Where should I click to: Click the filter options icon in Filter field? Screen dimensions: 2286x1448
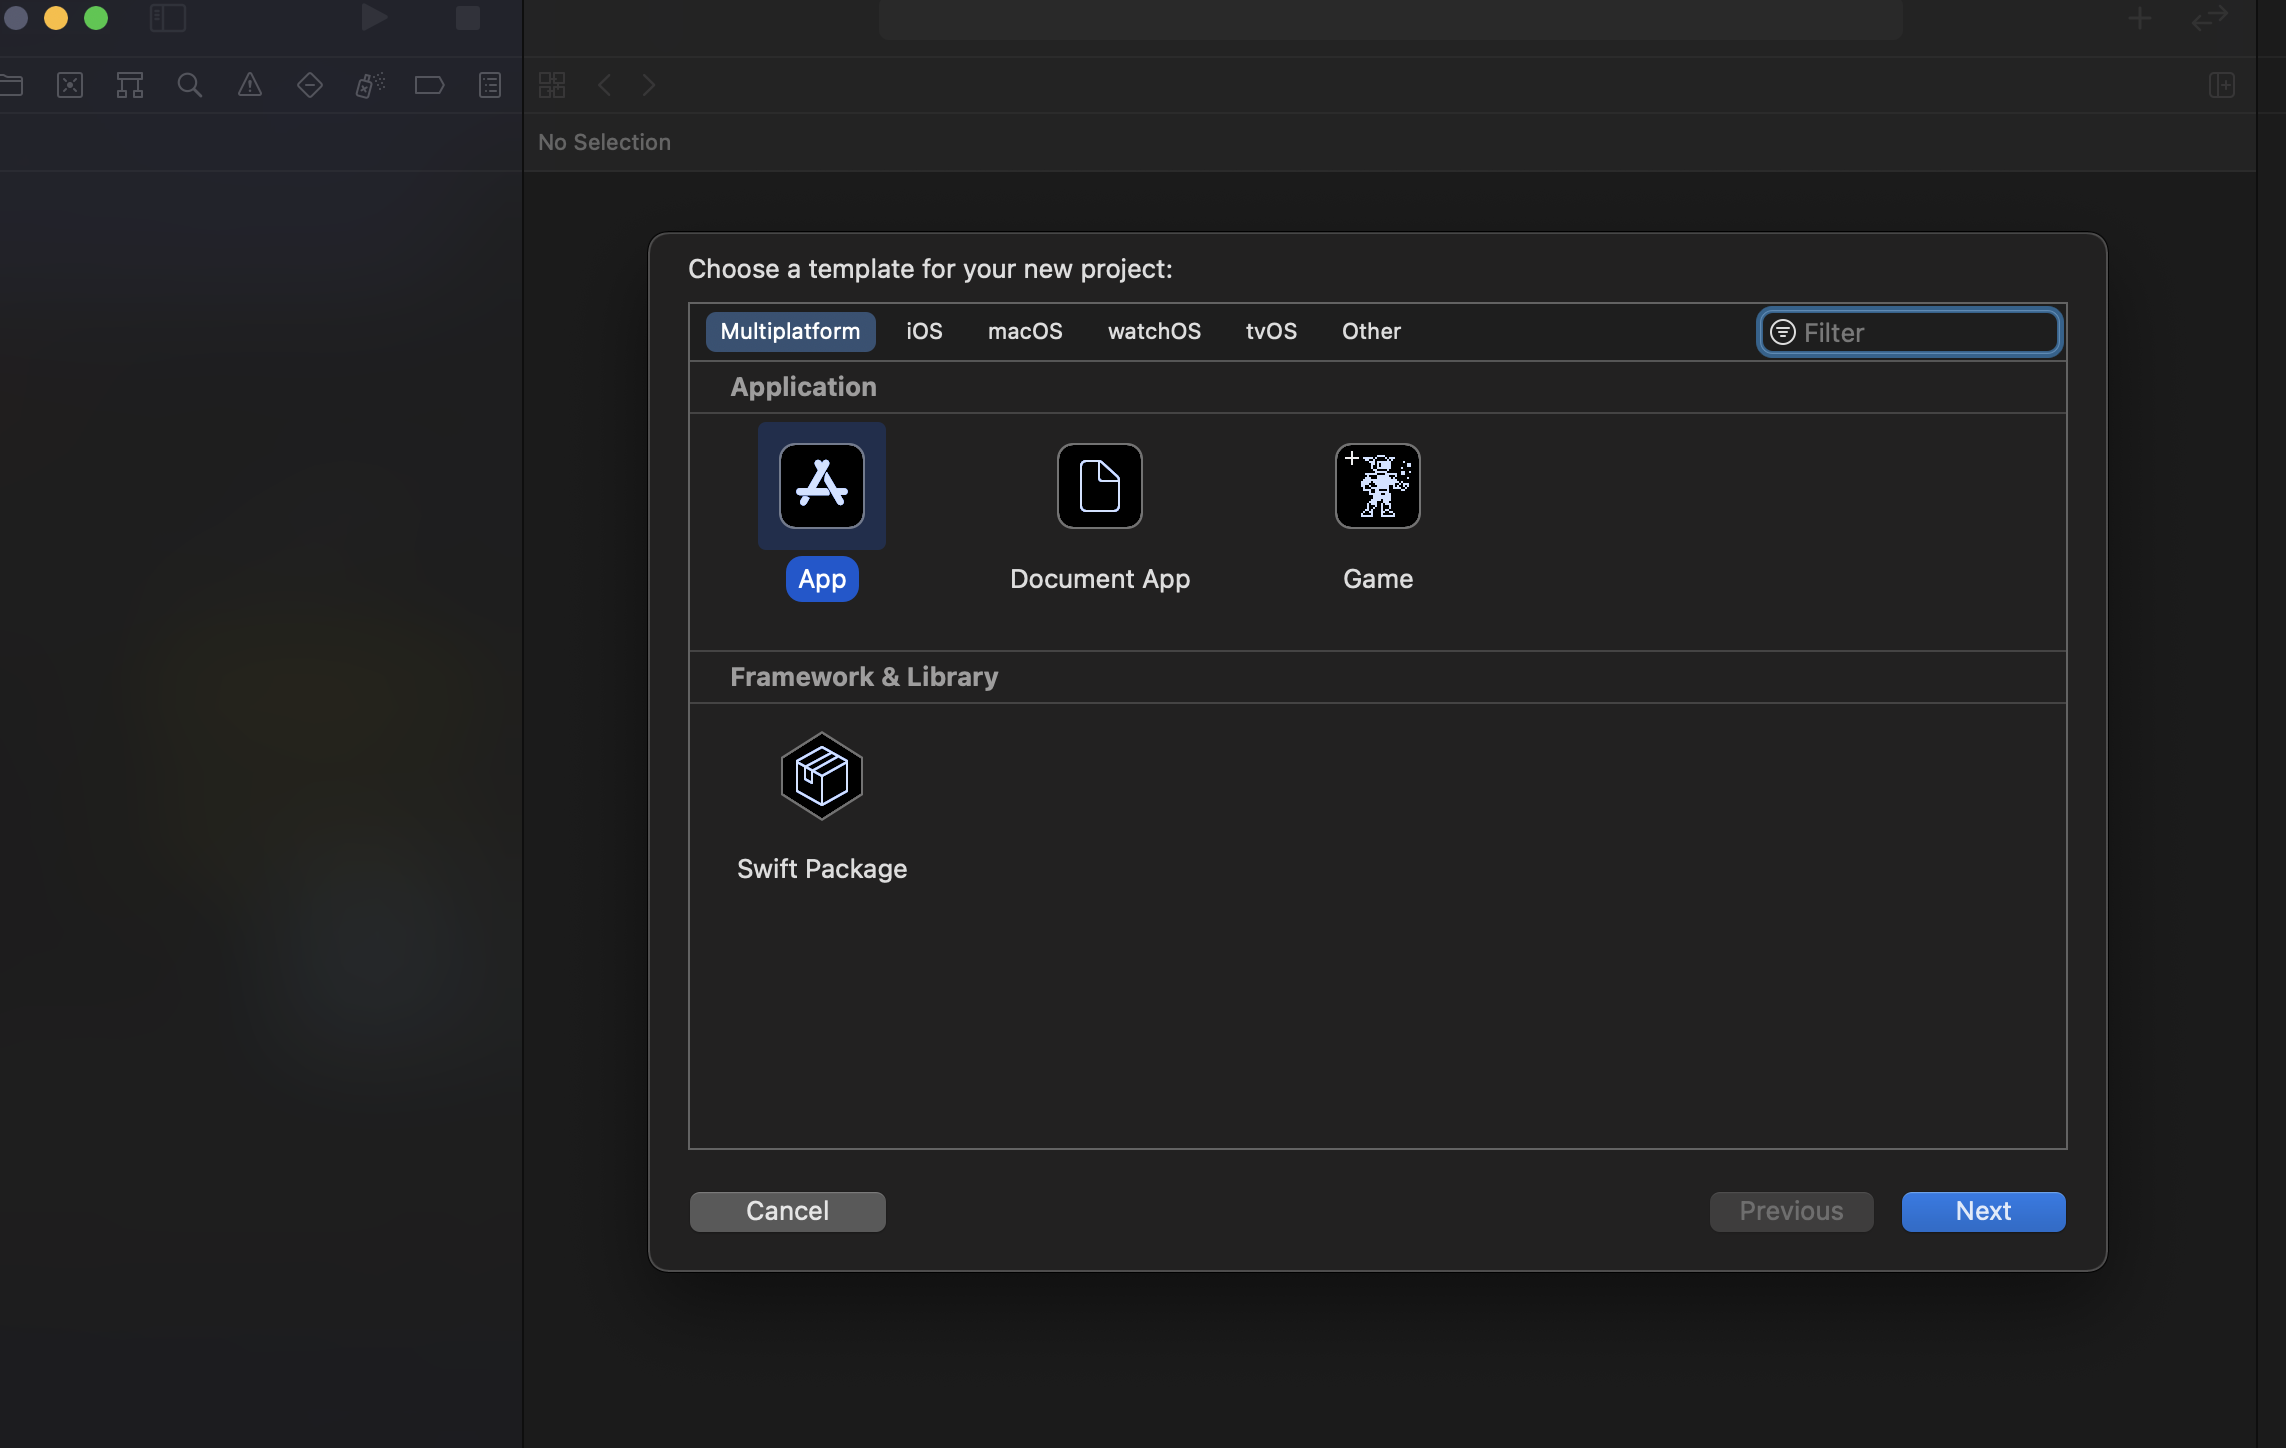1782,332
